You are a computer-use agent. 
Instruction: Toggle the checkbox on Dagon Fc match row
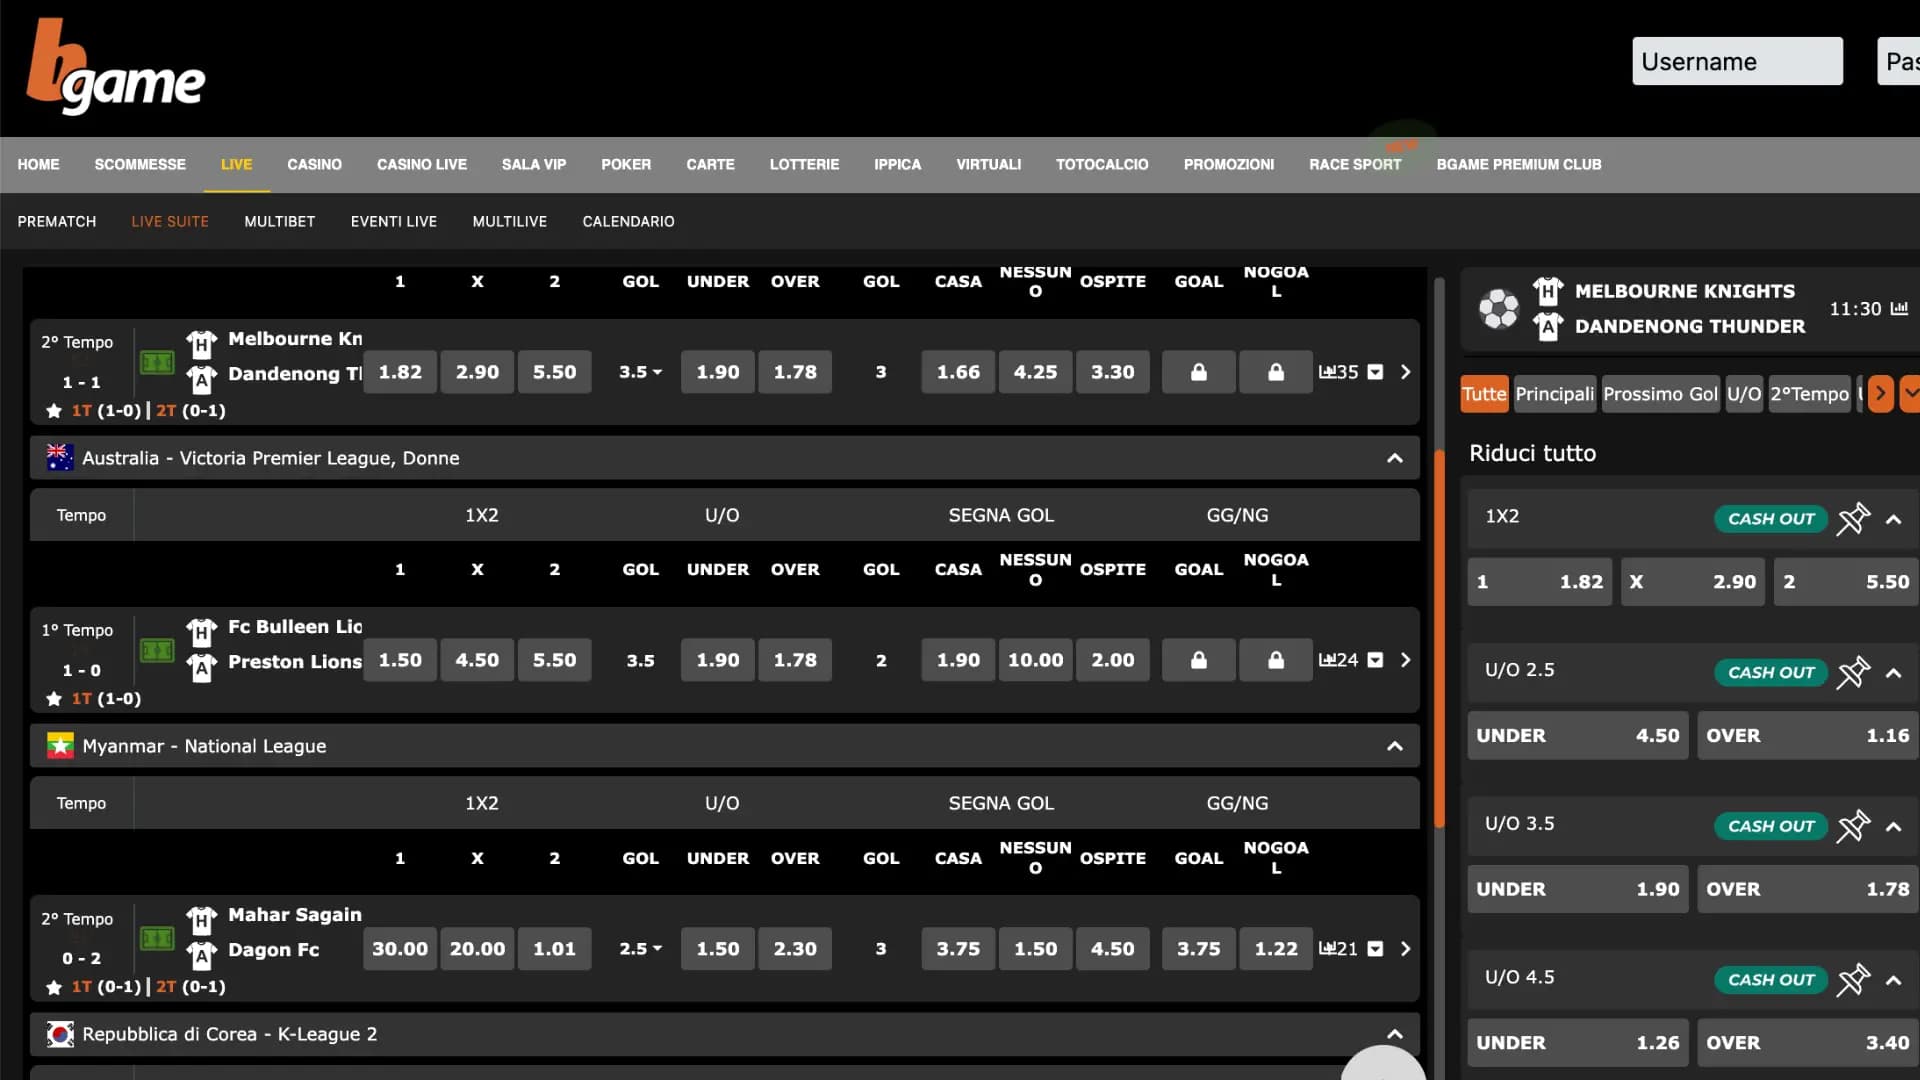1375,948
